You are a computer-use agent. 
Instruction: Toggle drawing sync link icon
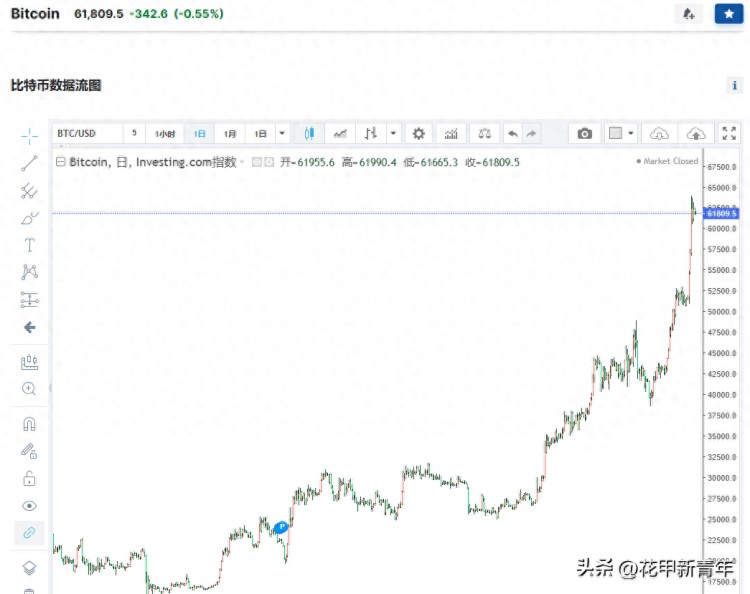click(29, 533)
